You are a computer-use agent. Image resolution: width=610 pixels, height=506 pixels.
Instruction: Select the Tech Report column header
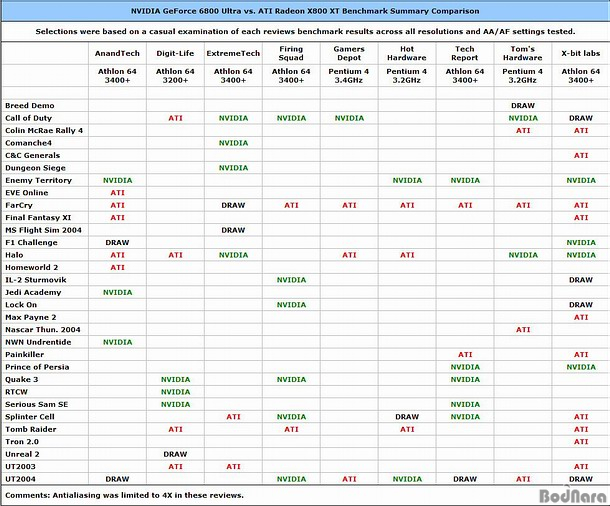[465, 53]
